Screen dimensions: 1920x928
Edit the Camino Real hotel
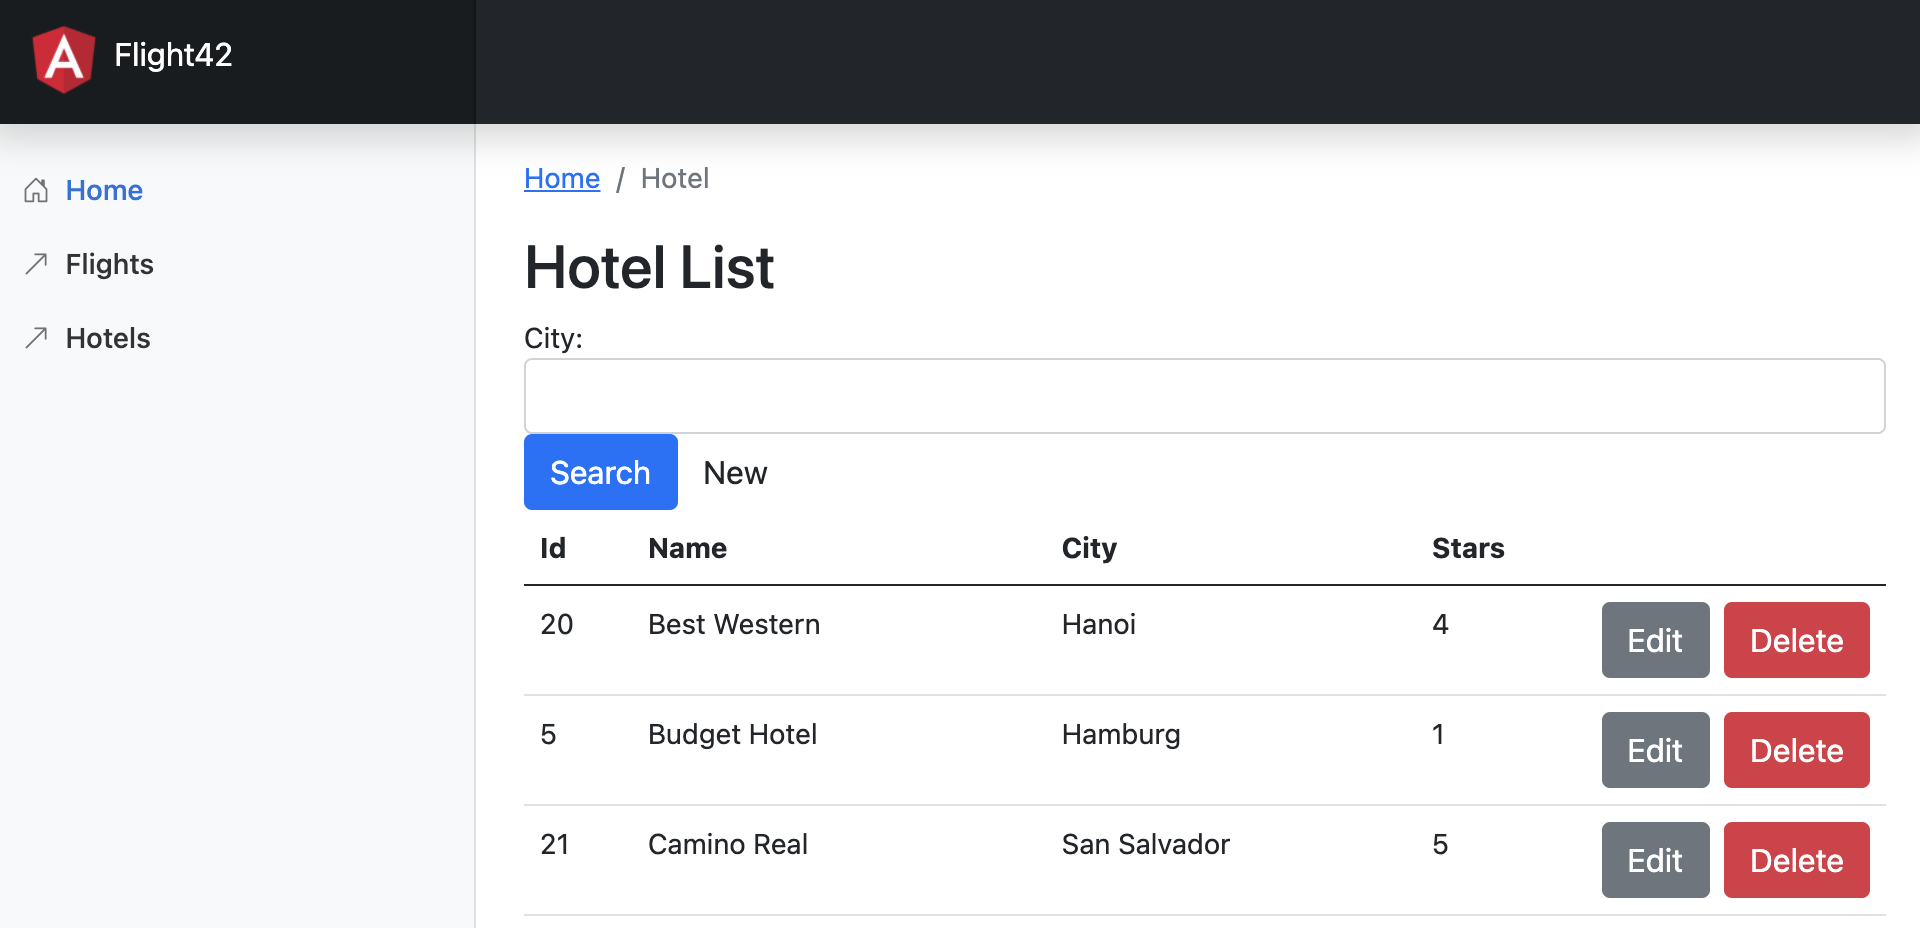tap(1655, 860)
